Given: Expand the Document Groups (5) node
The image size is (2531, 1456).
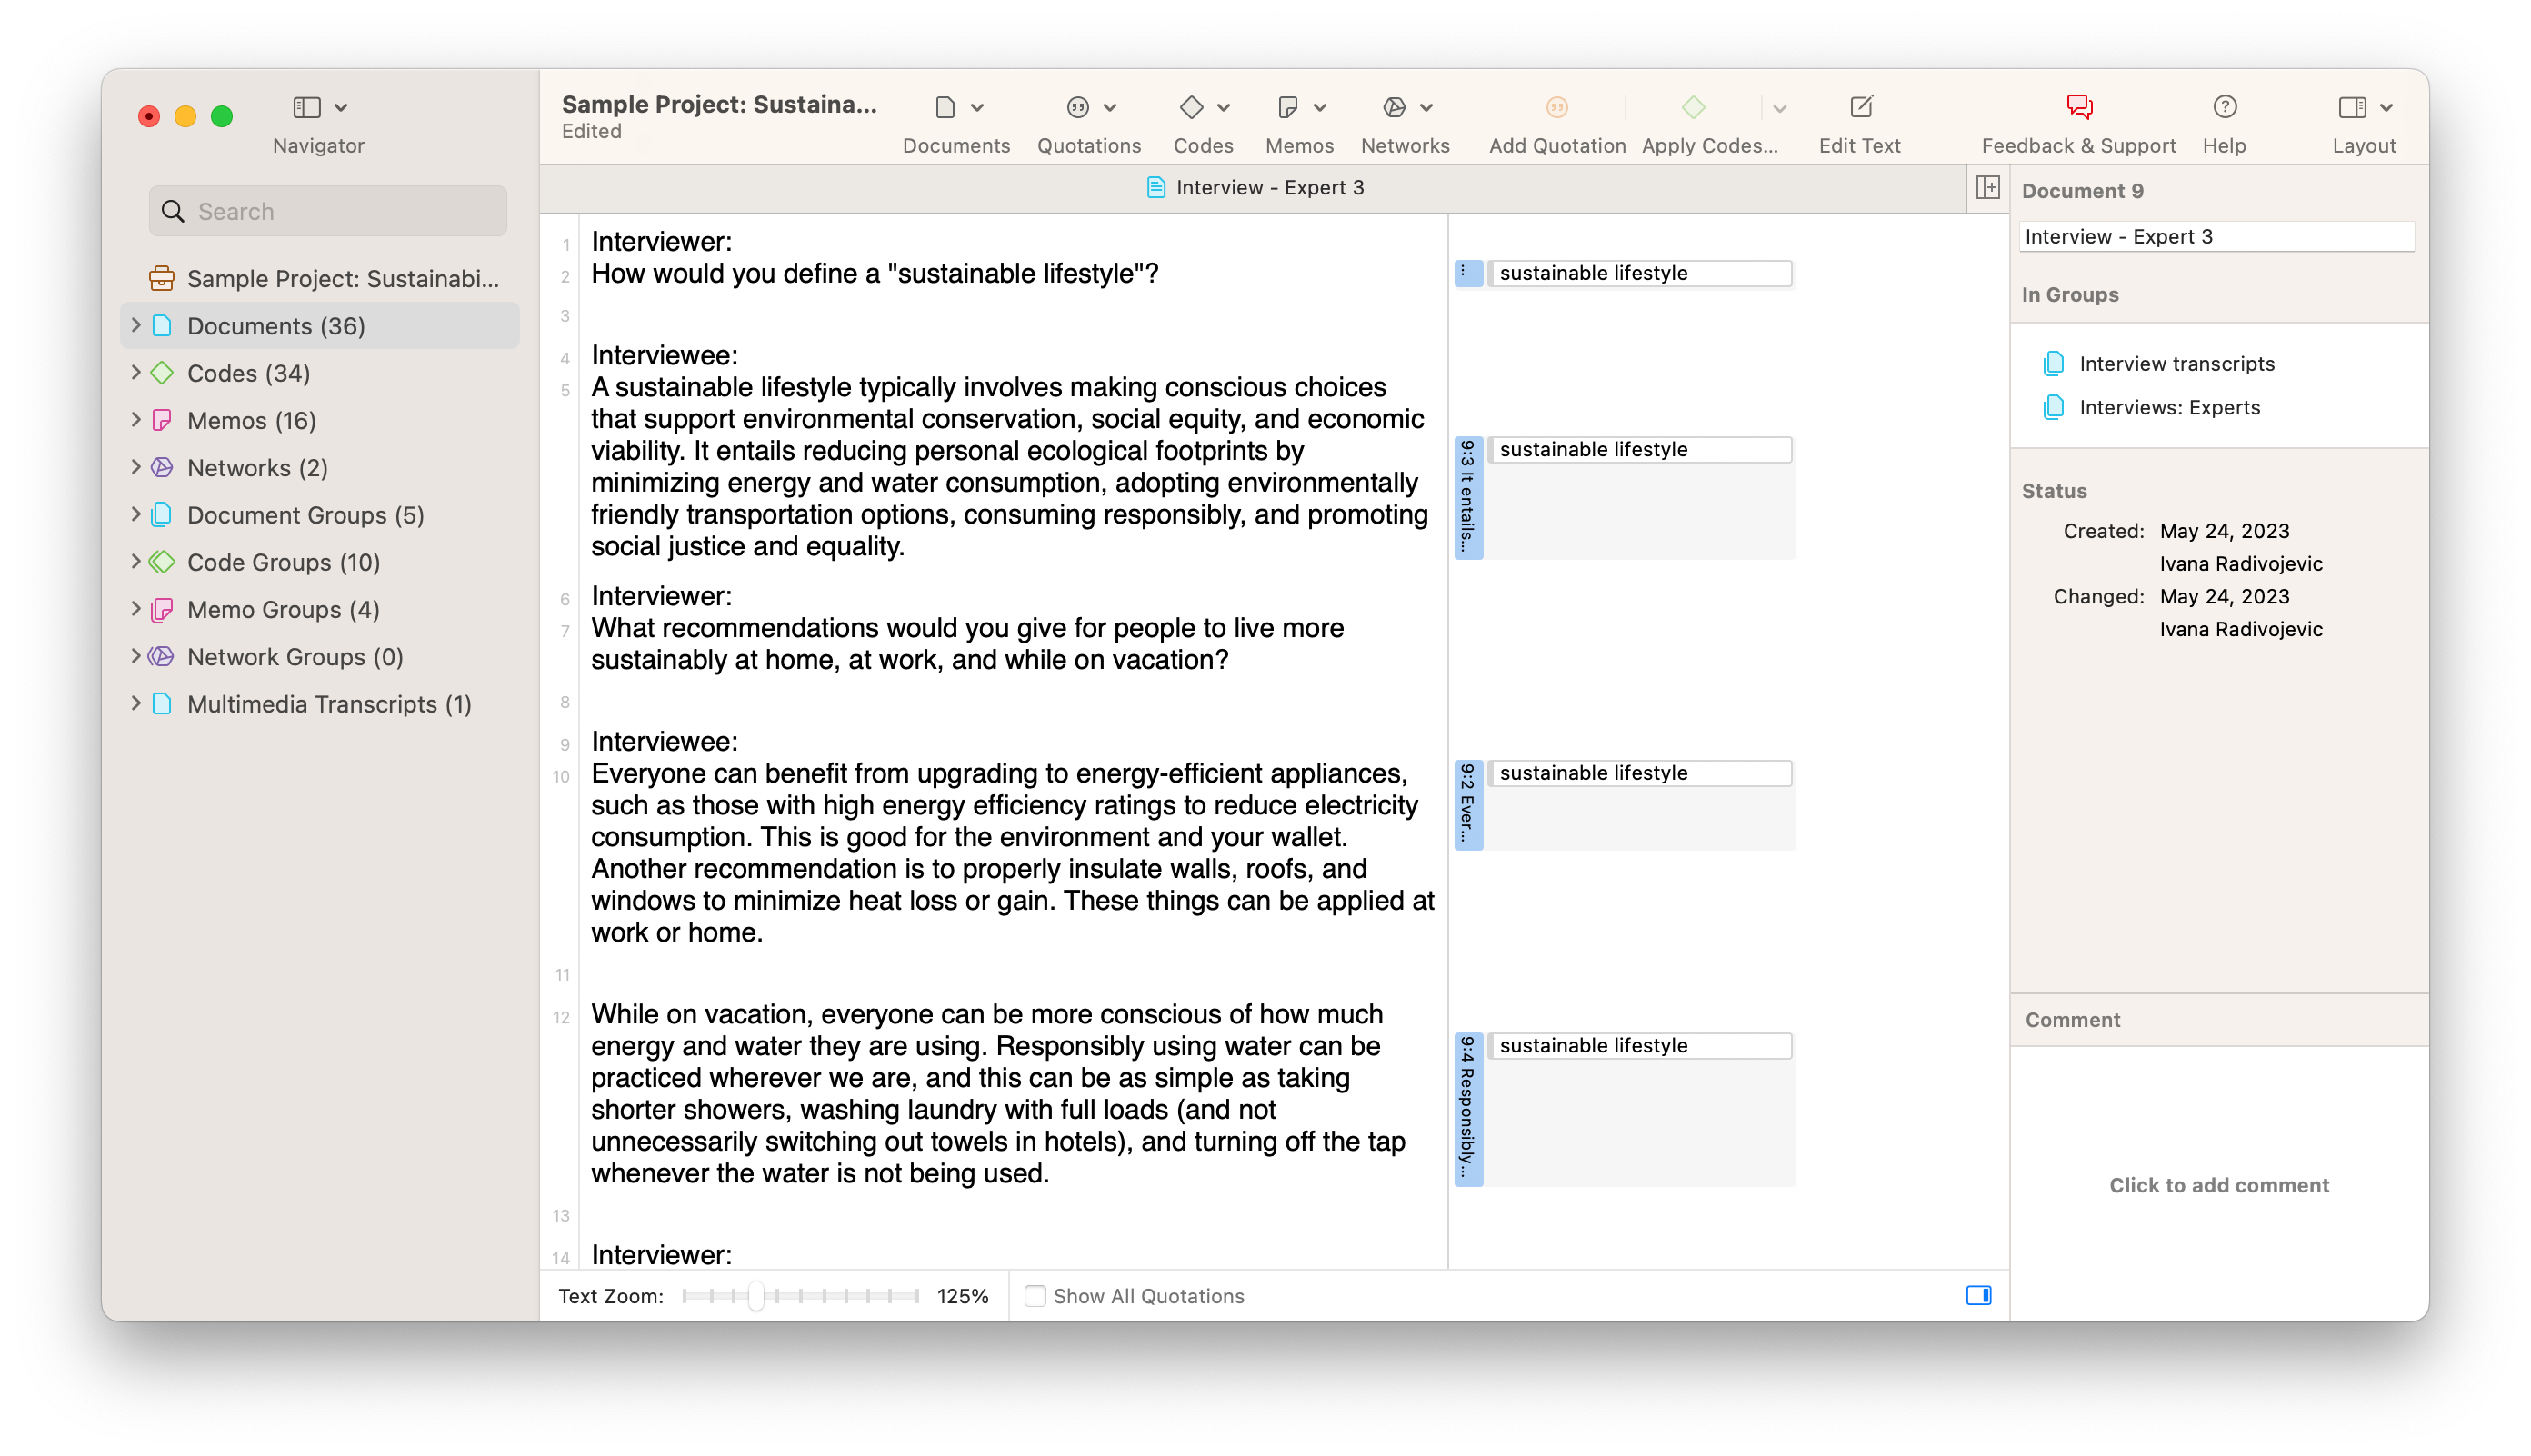Looking at the screenshot, I should 136,514.
